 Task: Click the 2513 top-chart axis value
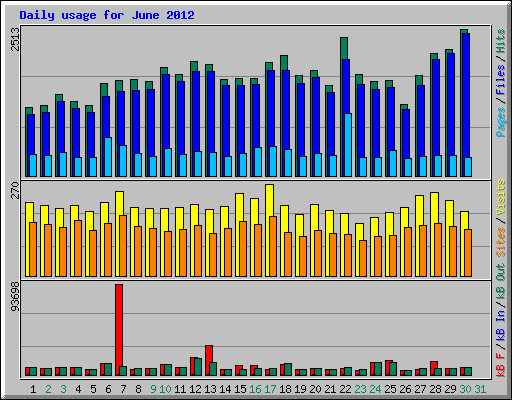click(15, 39)
